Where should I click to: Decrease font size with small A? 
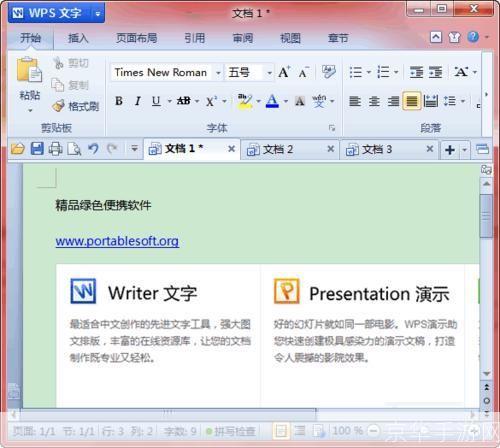[303, 72]
